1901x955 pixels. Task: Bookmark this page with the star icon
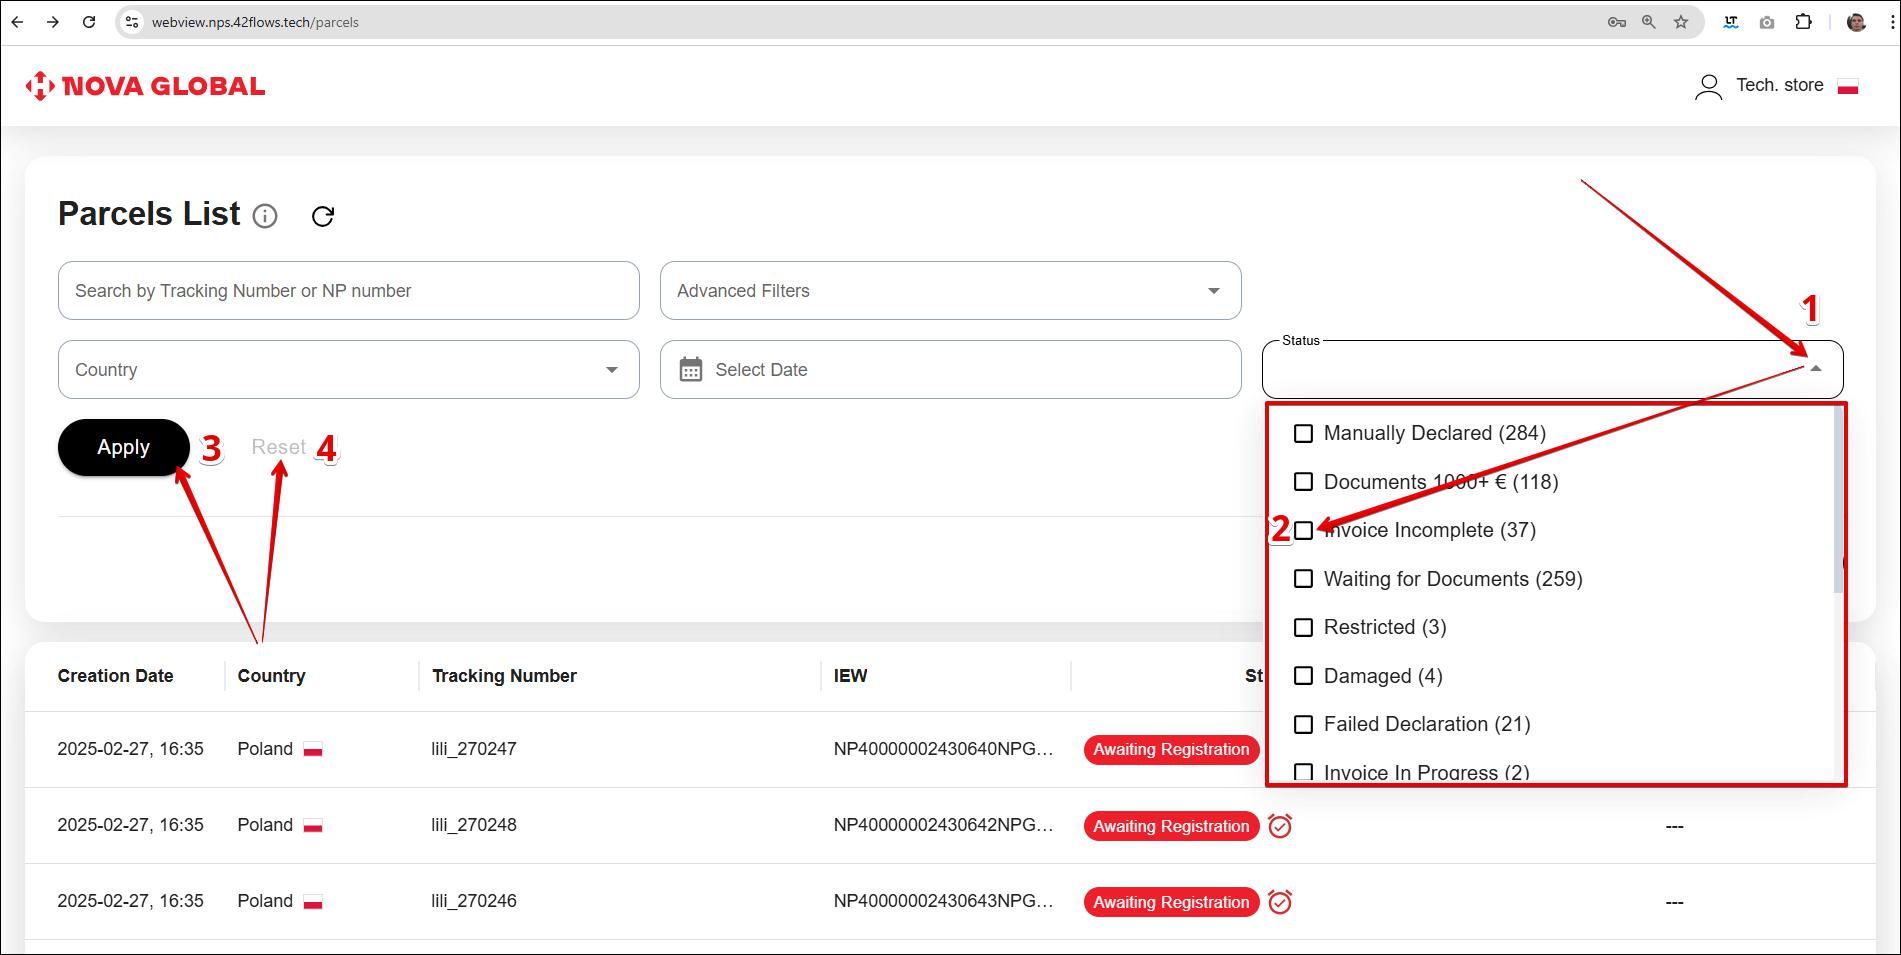[1681, 22]
